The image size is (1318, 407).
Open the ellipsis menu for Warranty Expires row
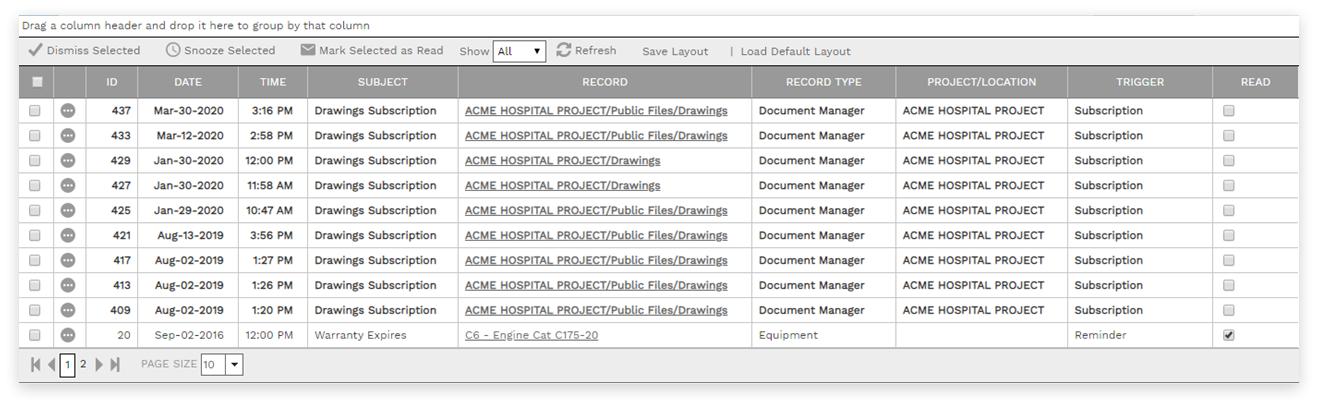[x=68, y=335]
